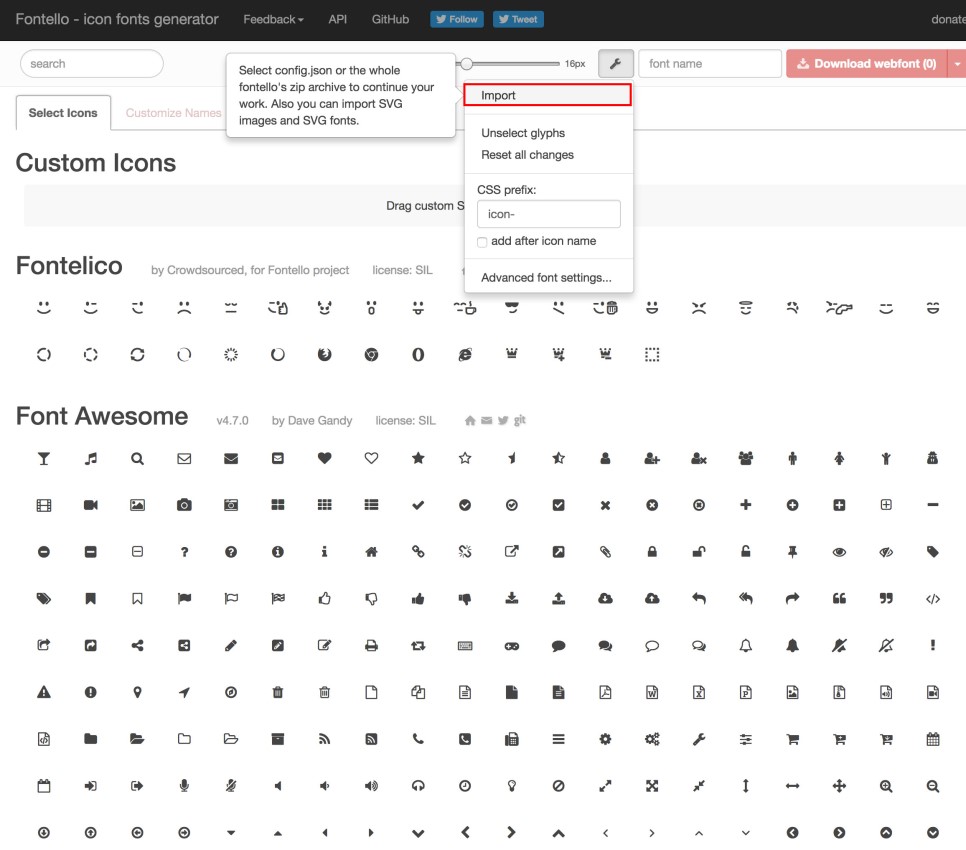This screenshot has width=966, height=850.
Task: Select the gamepad icon
Action: (x=512, y=646)
